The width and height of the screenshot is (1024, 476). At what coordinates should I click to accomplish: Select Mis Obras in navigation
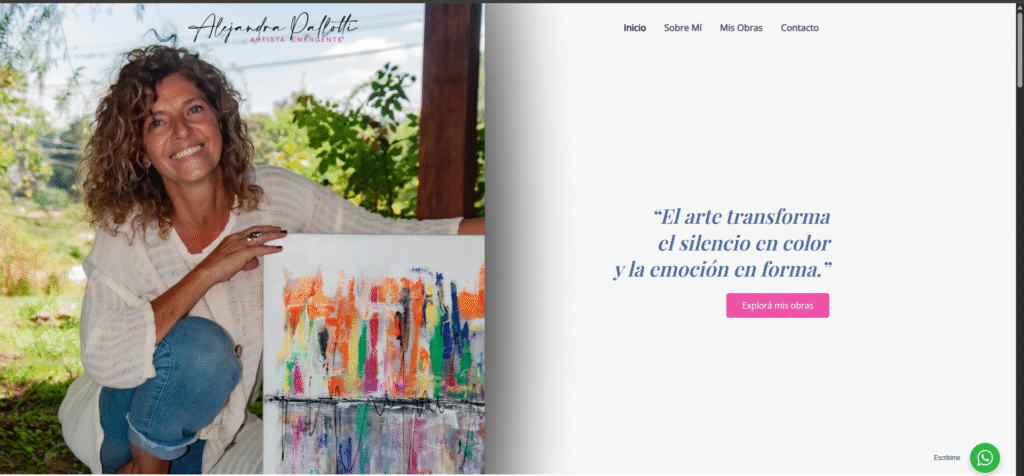[x=741, y=27]
